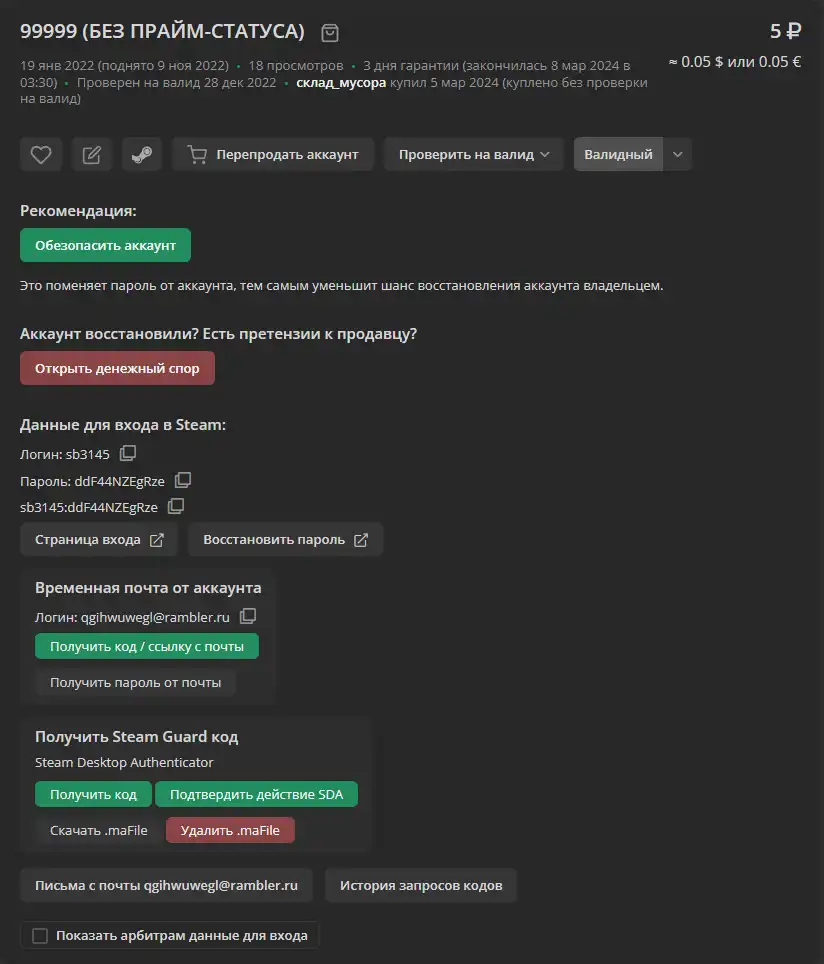Click the shopping bag icon beside the title

(x=330, y=33)
